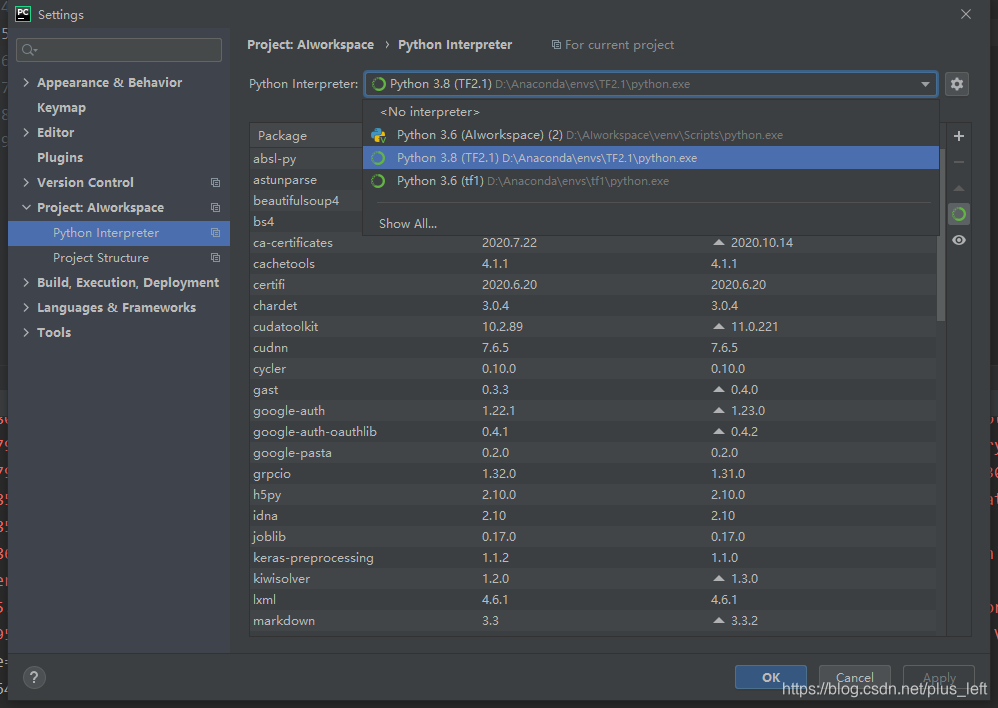
Task: Open Plugins settings page
Action: (60, 157)
